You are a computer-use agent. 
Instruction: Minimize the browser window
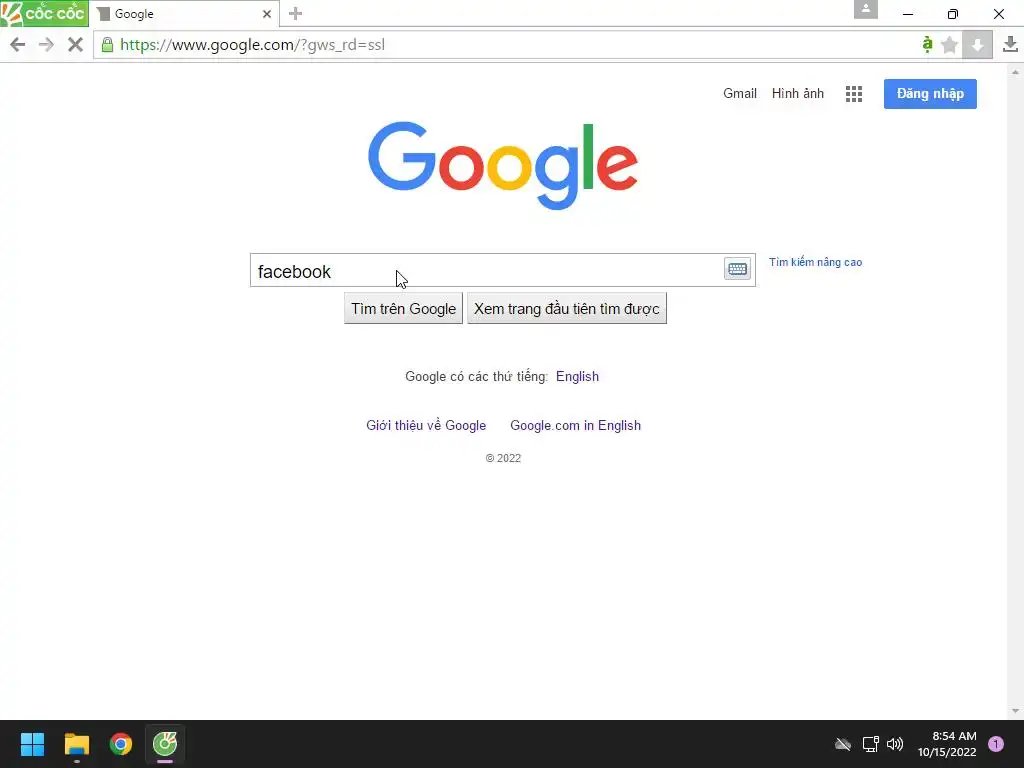click(908, 14)
